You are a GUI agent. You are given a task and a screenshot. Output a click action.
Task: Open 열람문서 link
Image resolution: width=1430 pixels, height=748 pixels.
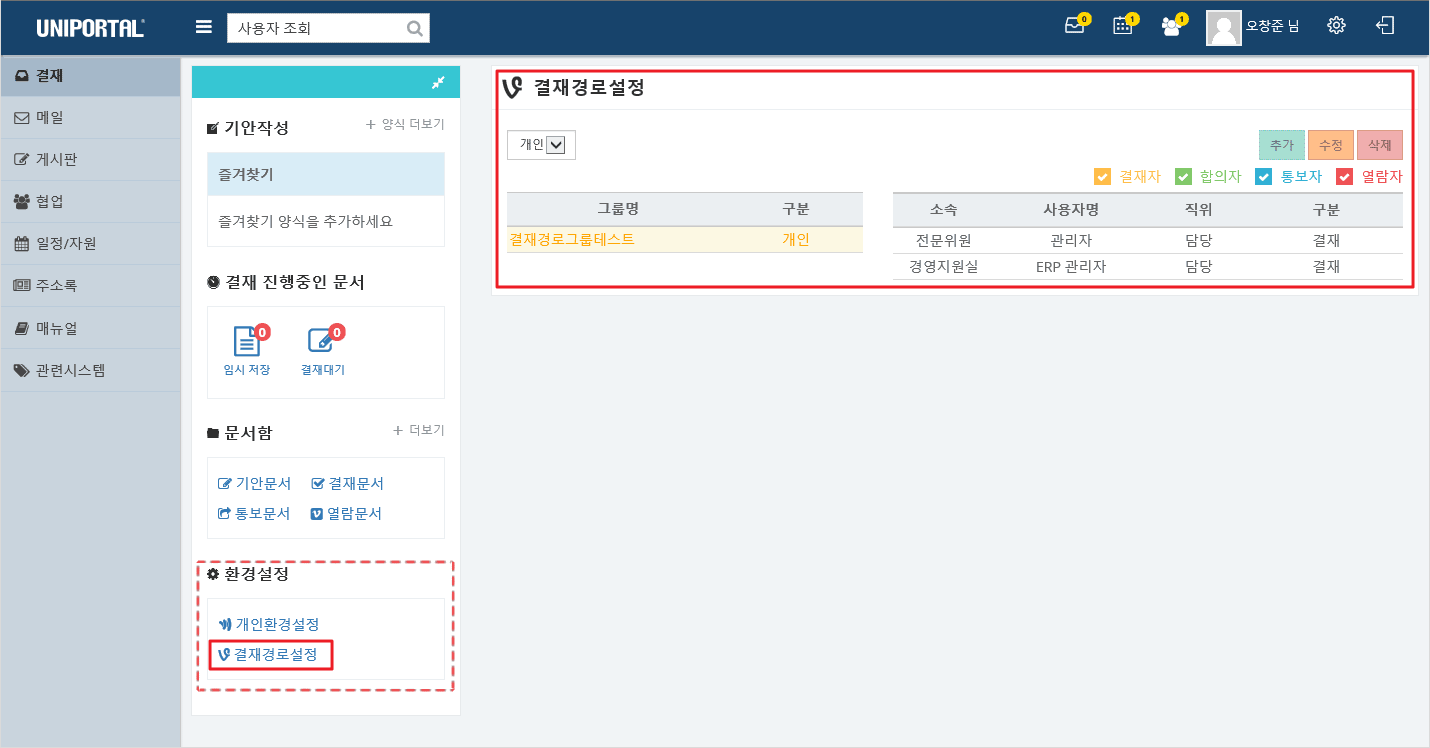click(347, 513)
